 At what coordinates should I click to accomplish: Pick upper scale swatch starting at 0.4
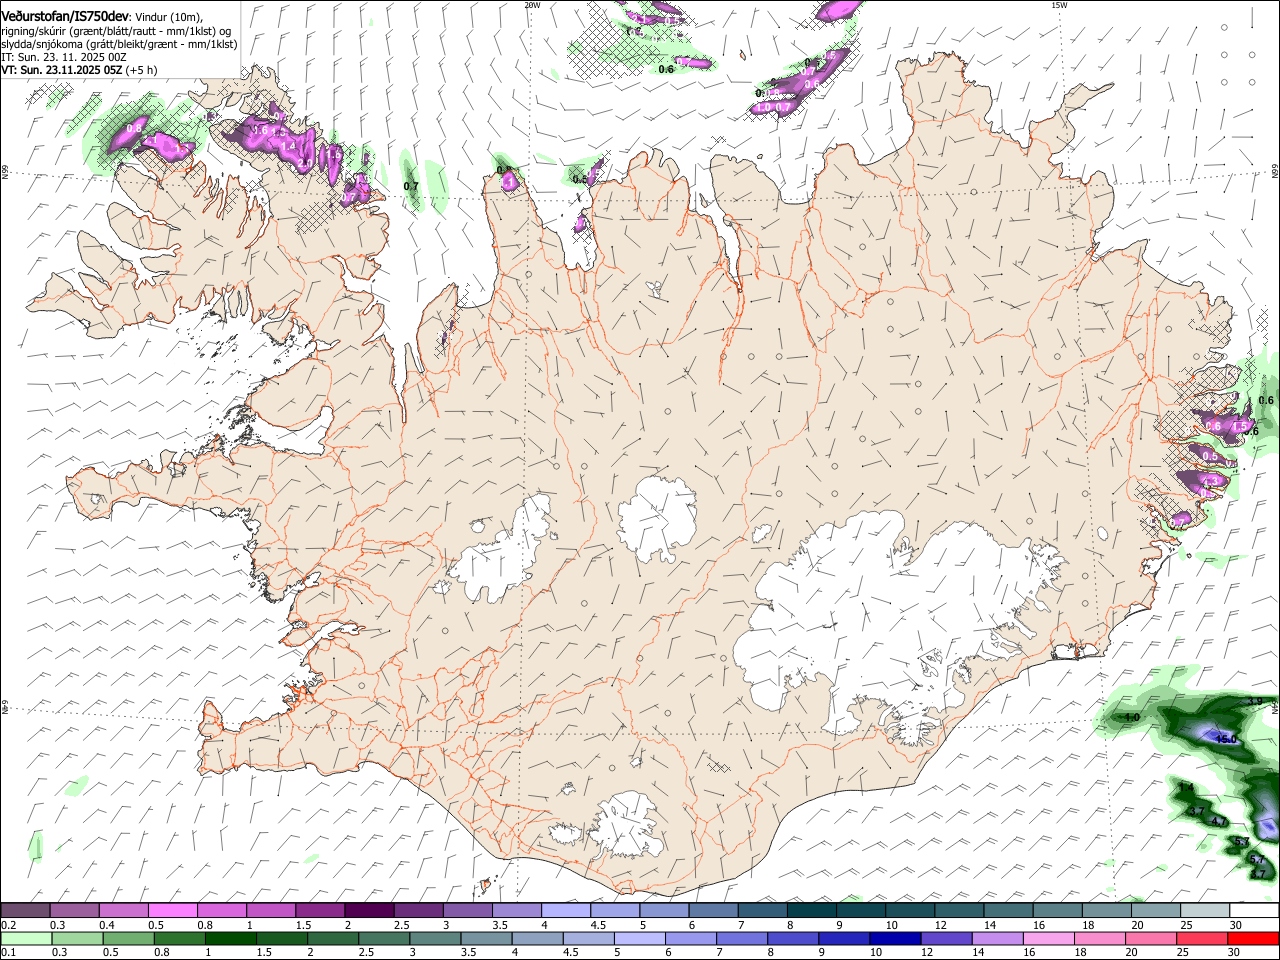[x=124, y=911]
